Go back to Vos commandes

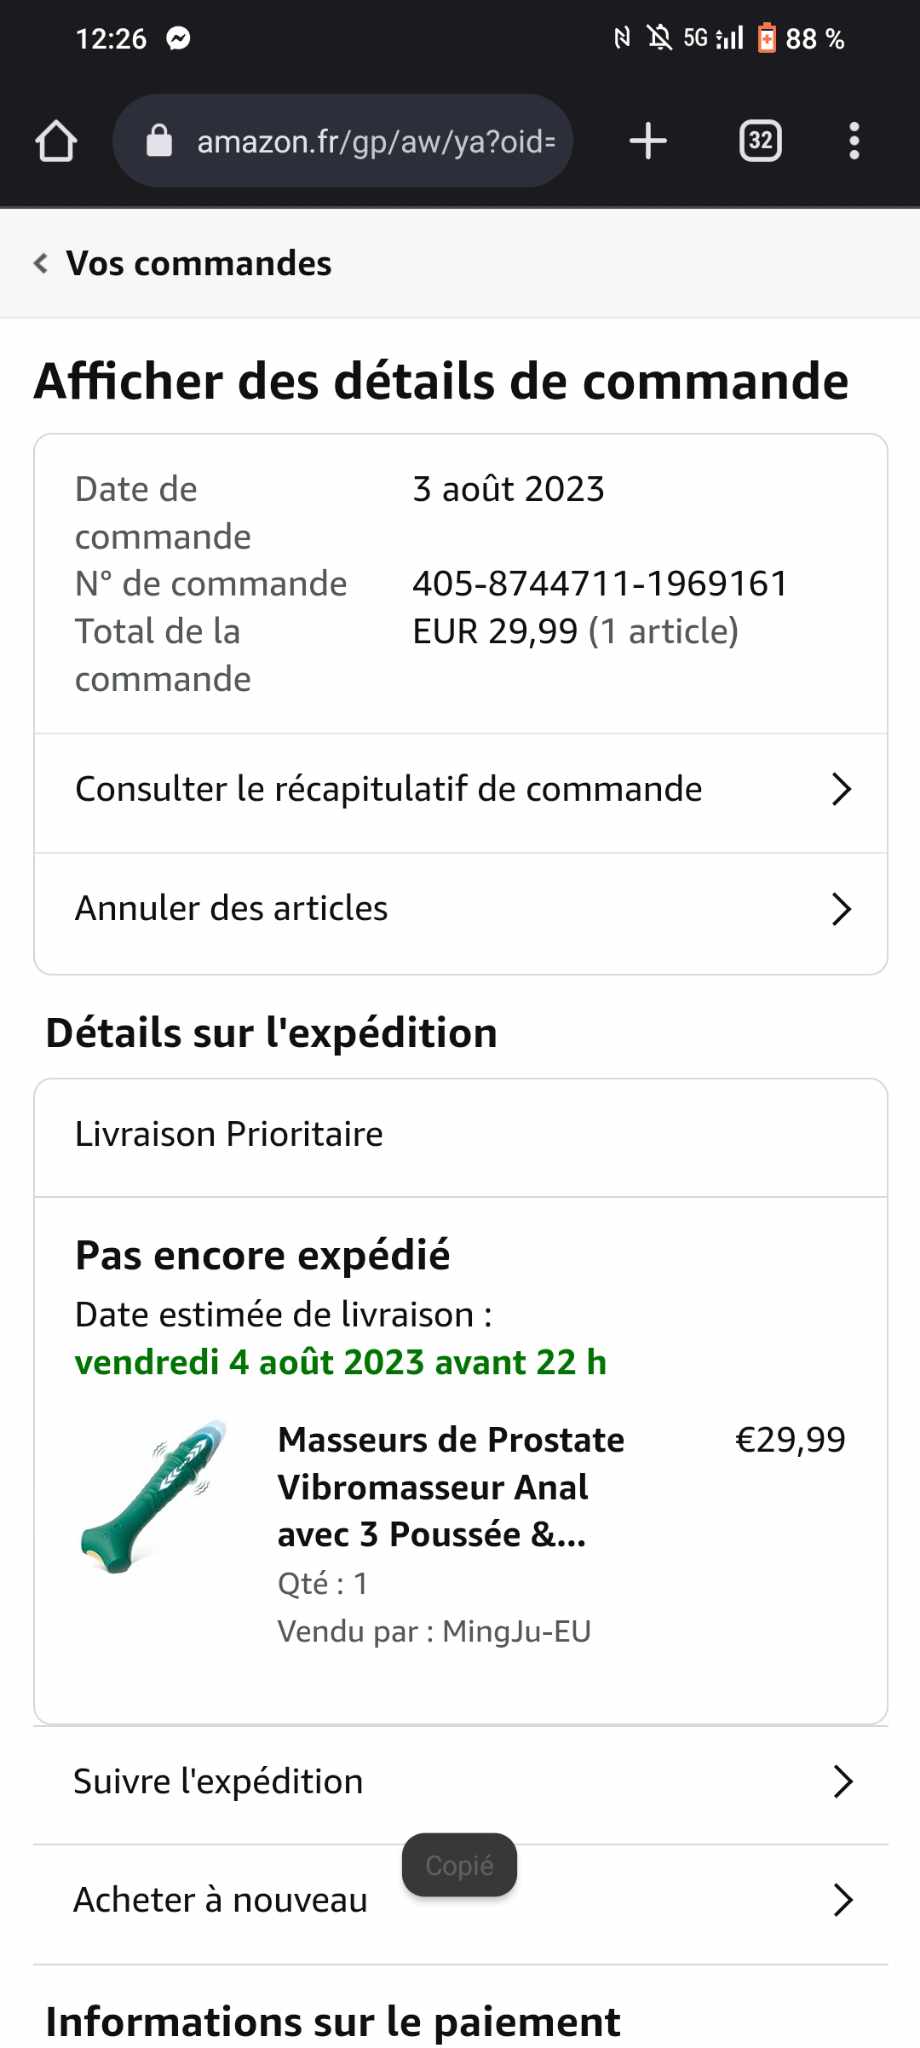[x=198, y=263]
